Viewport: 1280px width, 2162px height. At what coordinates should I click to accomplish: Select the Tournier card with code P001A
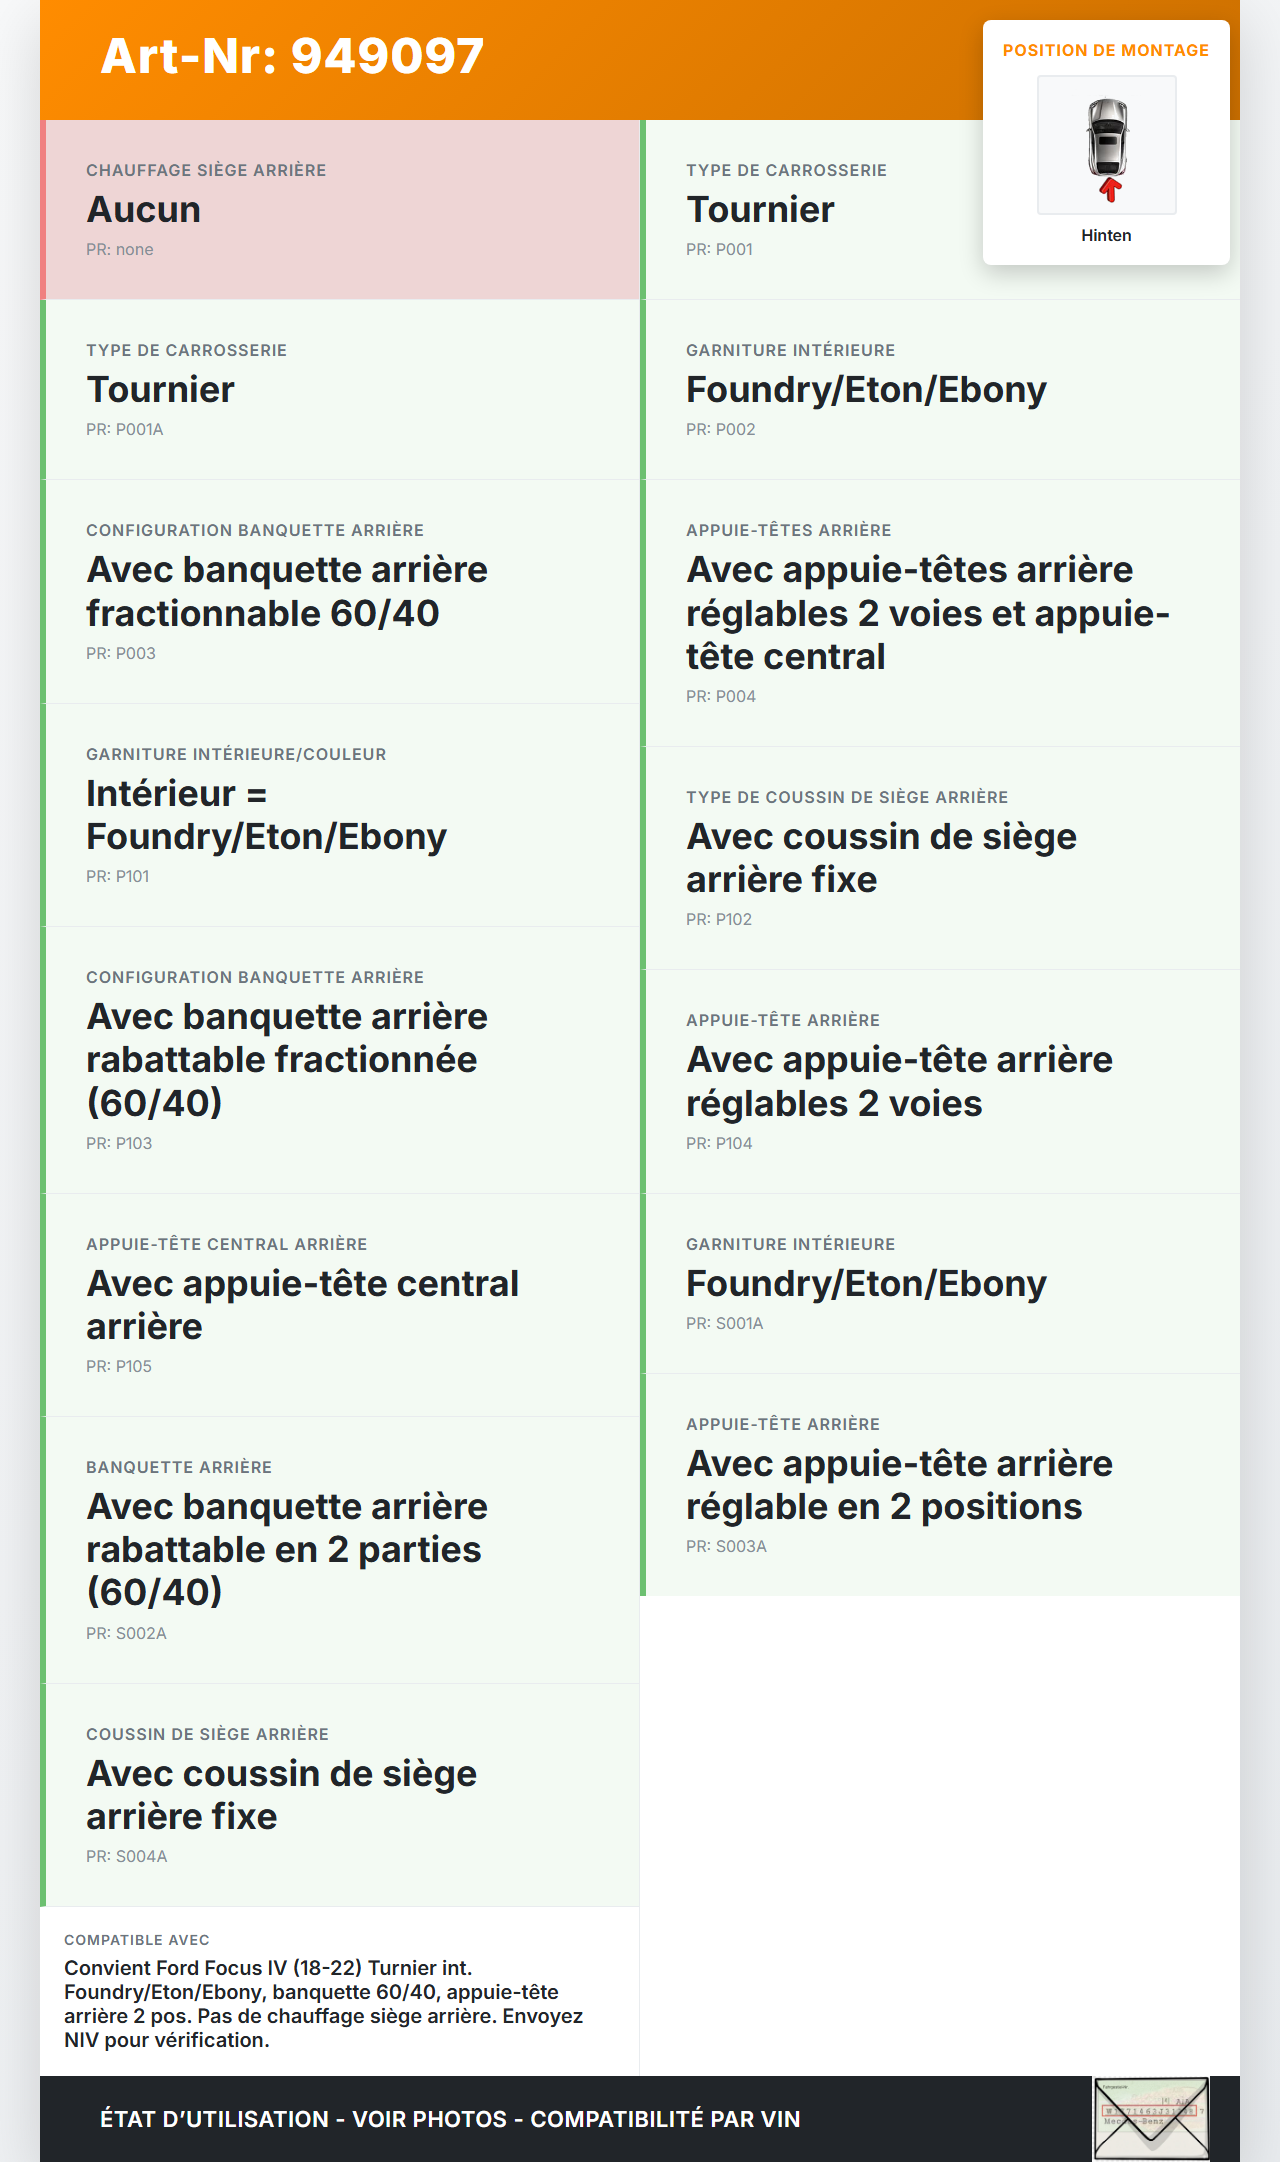point(340,389)
